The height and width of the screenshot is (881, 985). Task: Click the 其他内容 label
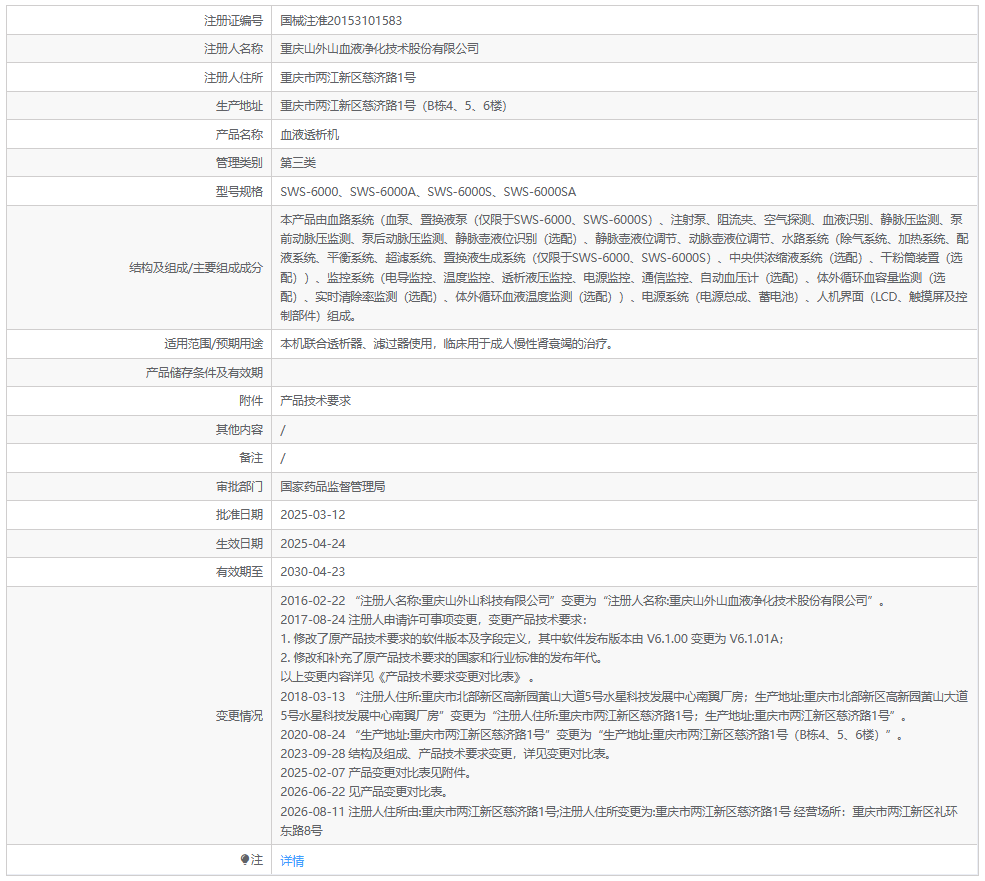239,430
